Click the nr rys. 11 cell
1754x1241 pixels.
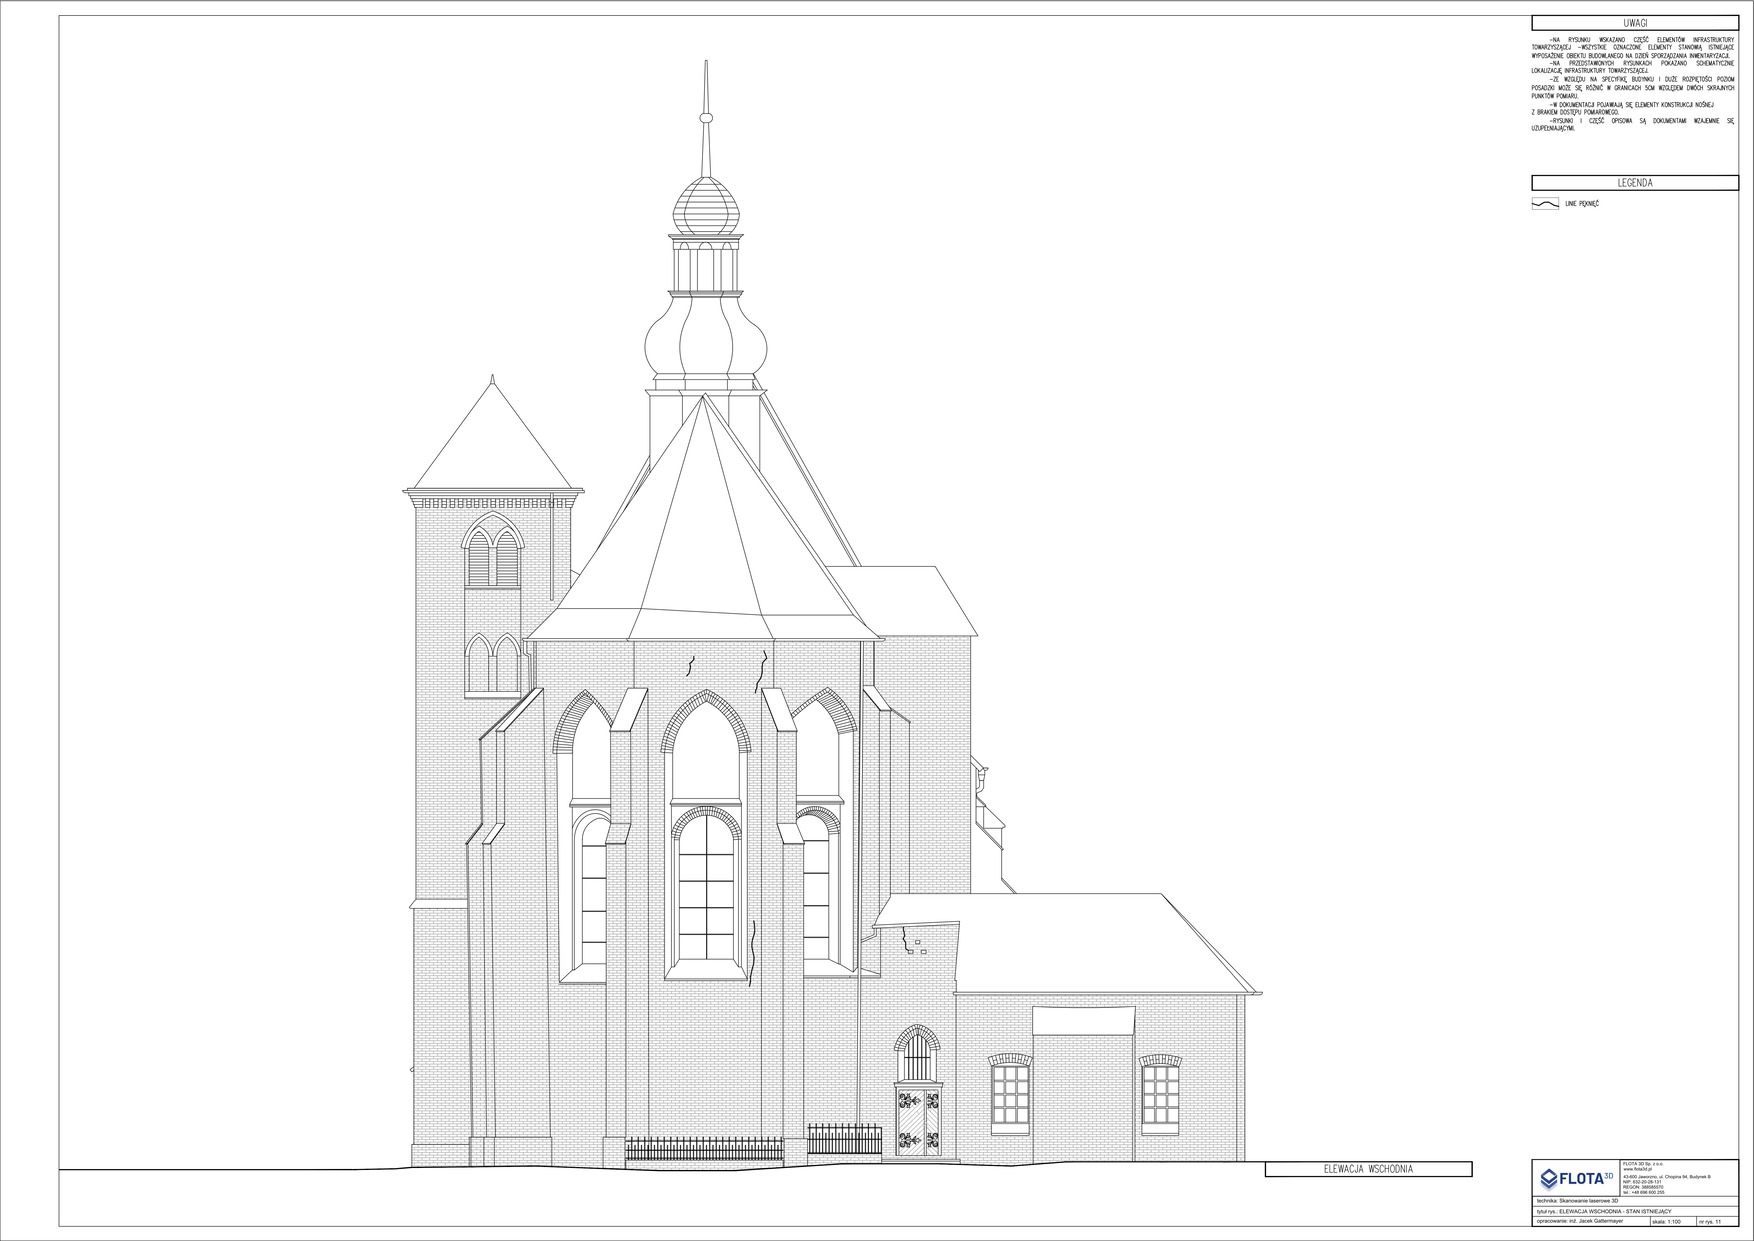point(1716,1221)
